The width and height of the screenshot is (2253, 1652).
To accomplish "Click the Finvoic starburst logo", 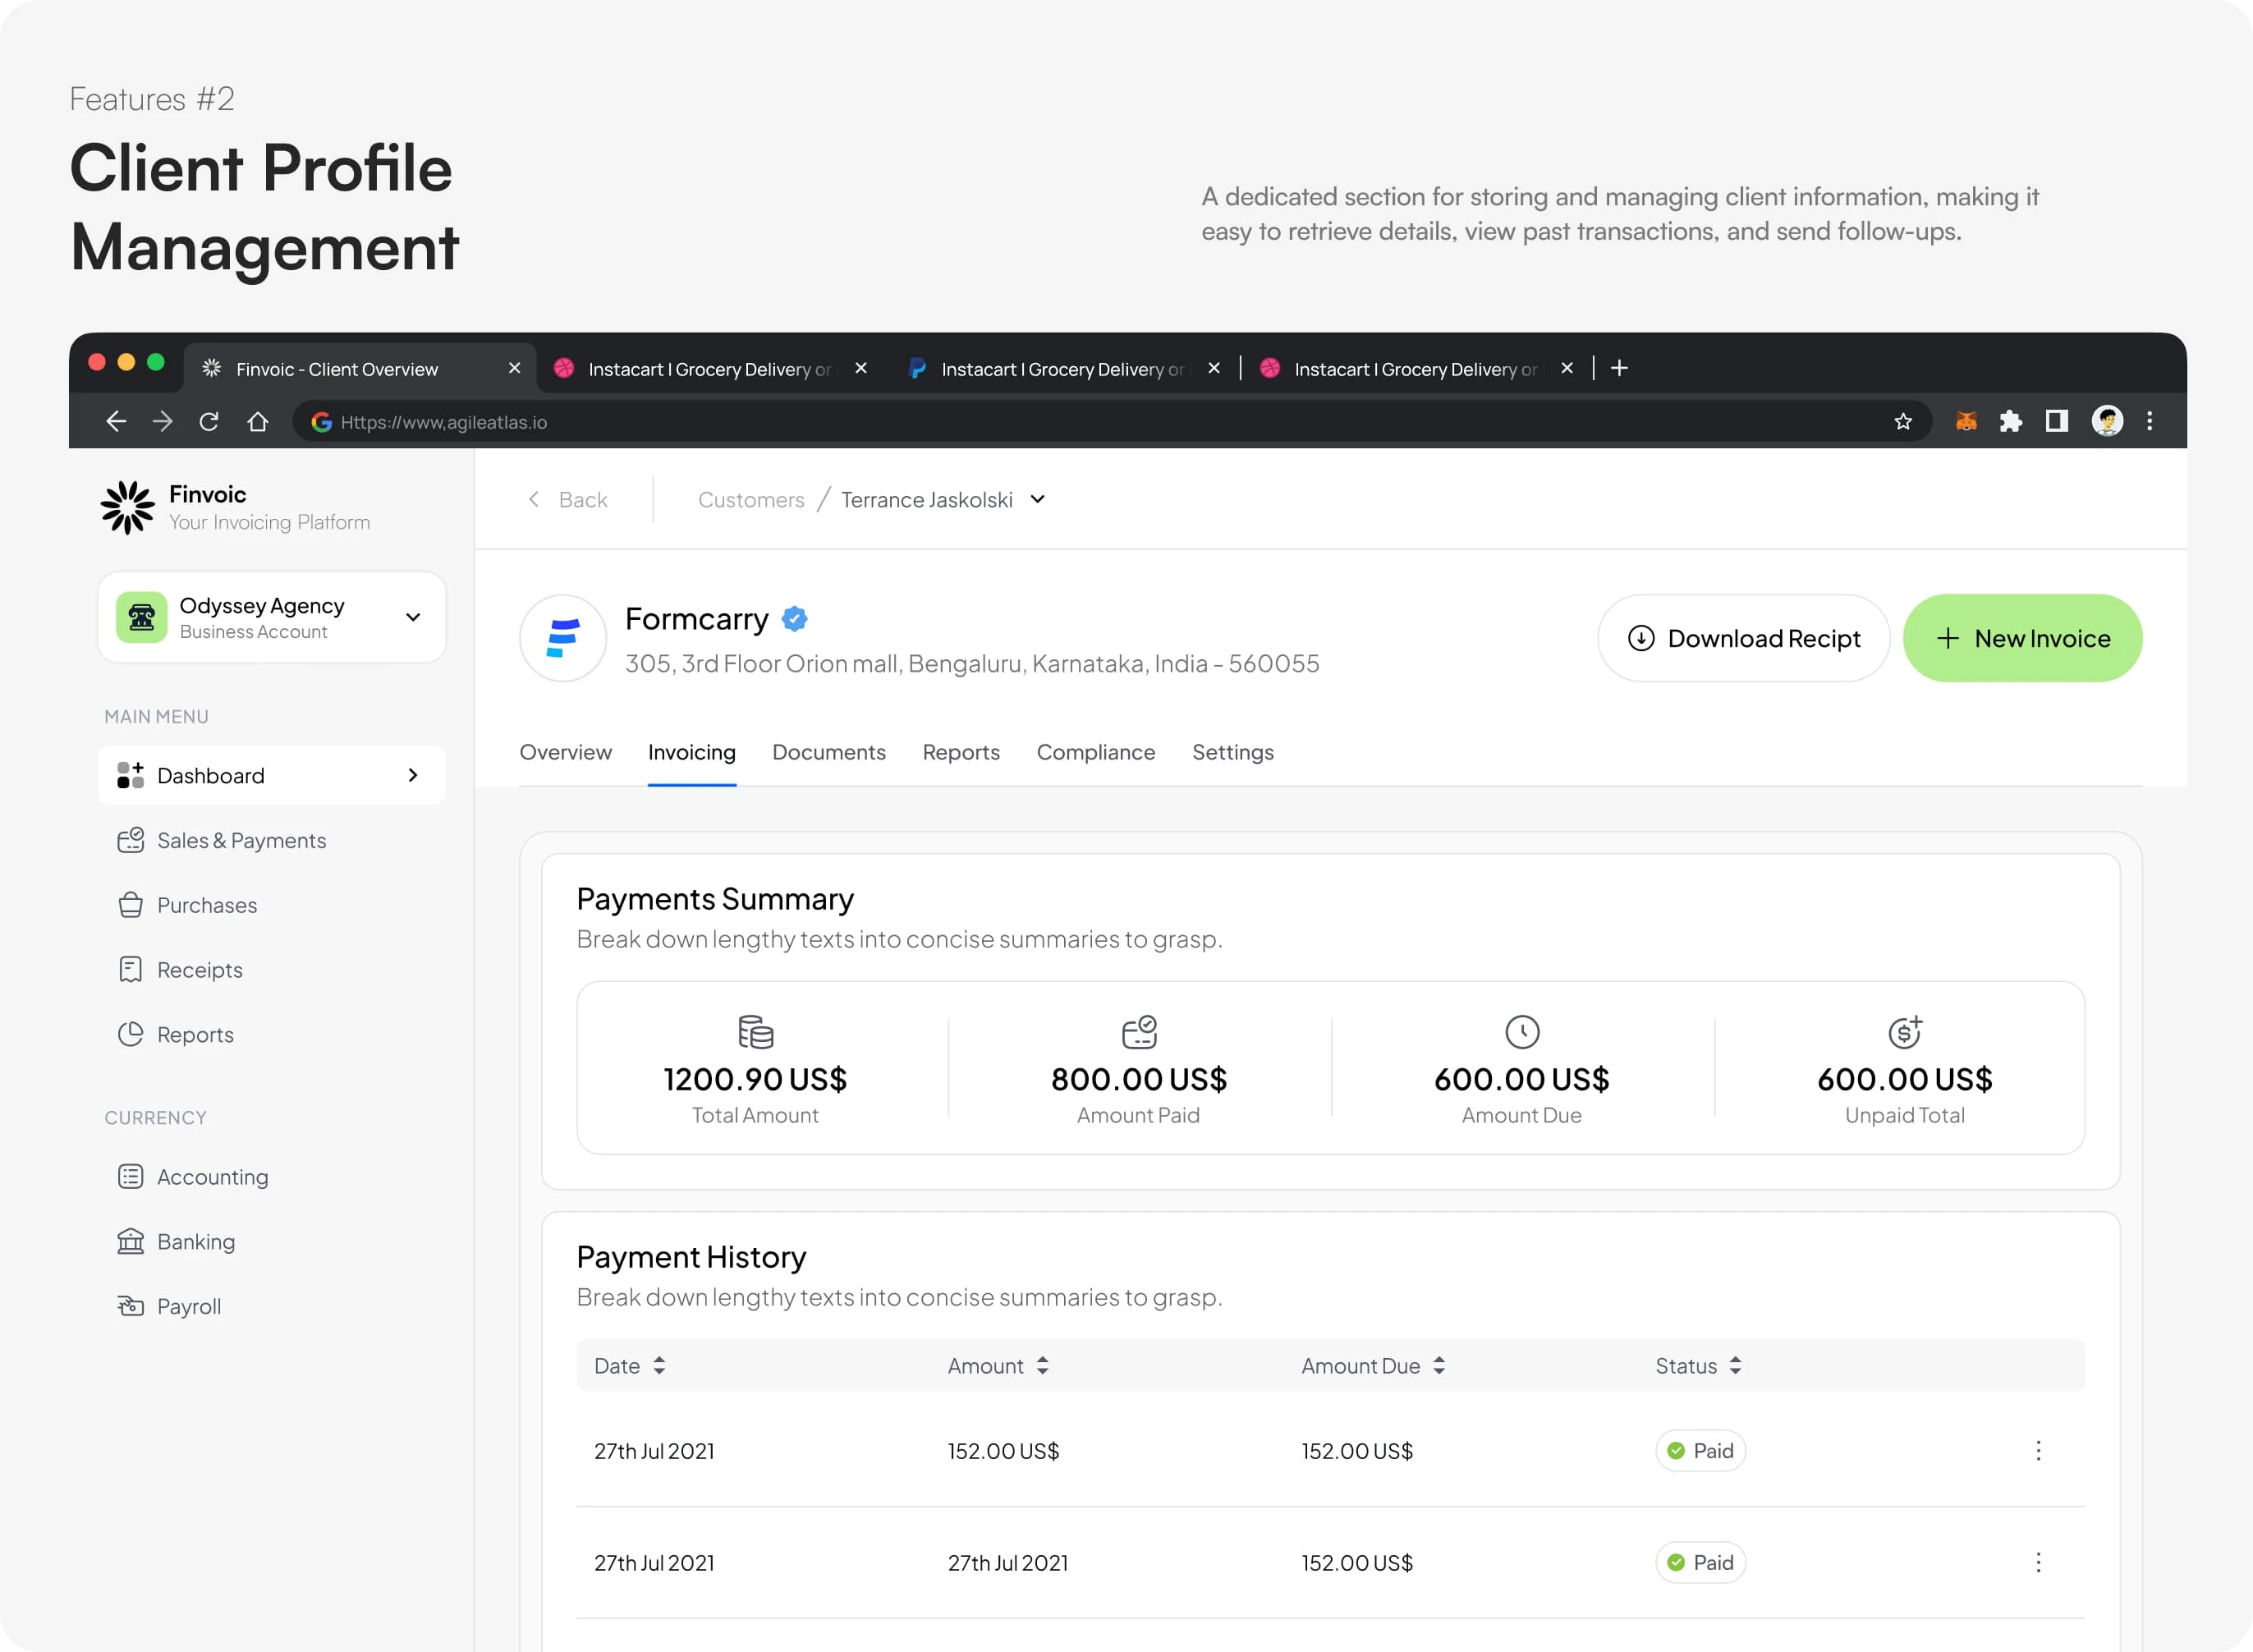I will [128, 507].
